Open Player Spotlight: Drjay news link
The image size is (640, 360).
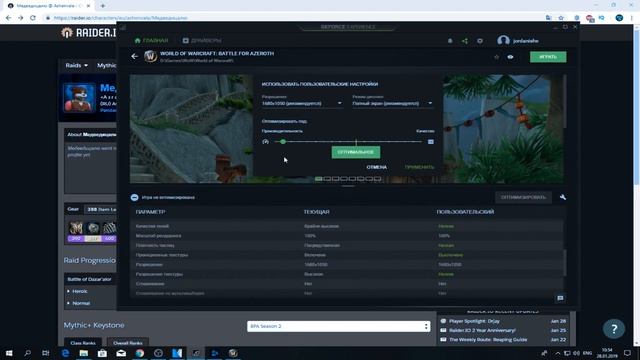pyautogui.click(x=474, y=321)
